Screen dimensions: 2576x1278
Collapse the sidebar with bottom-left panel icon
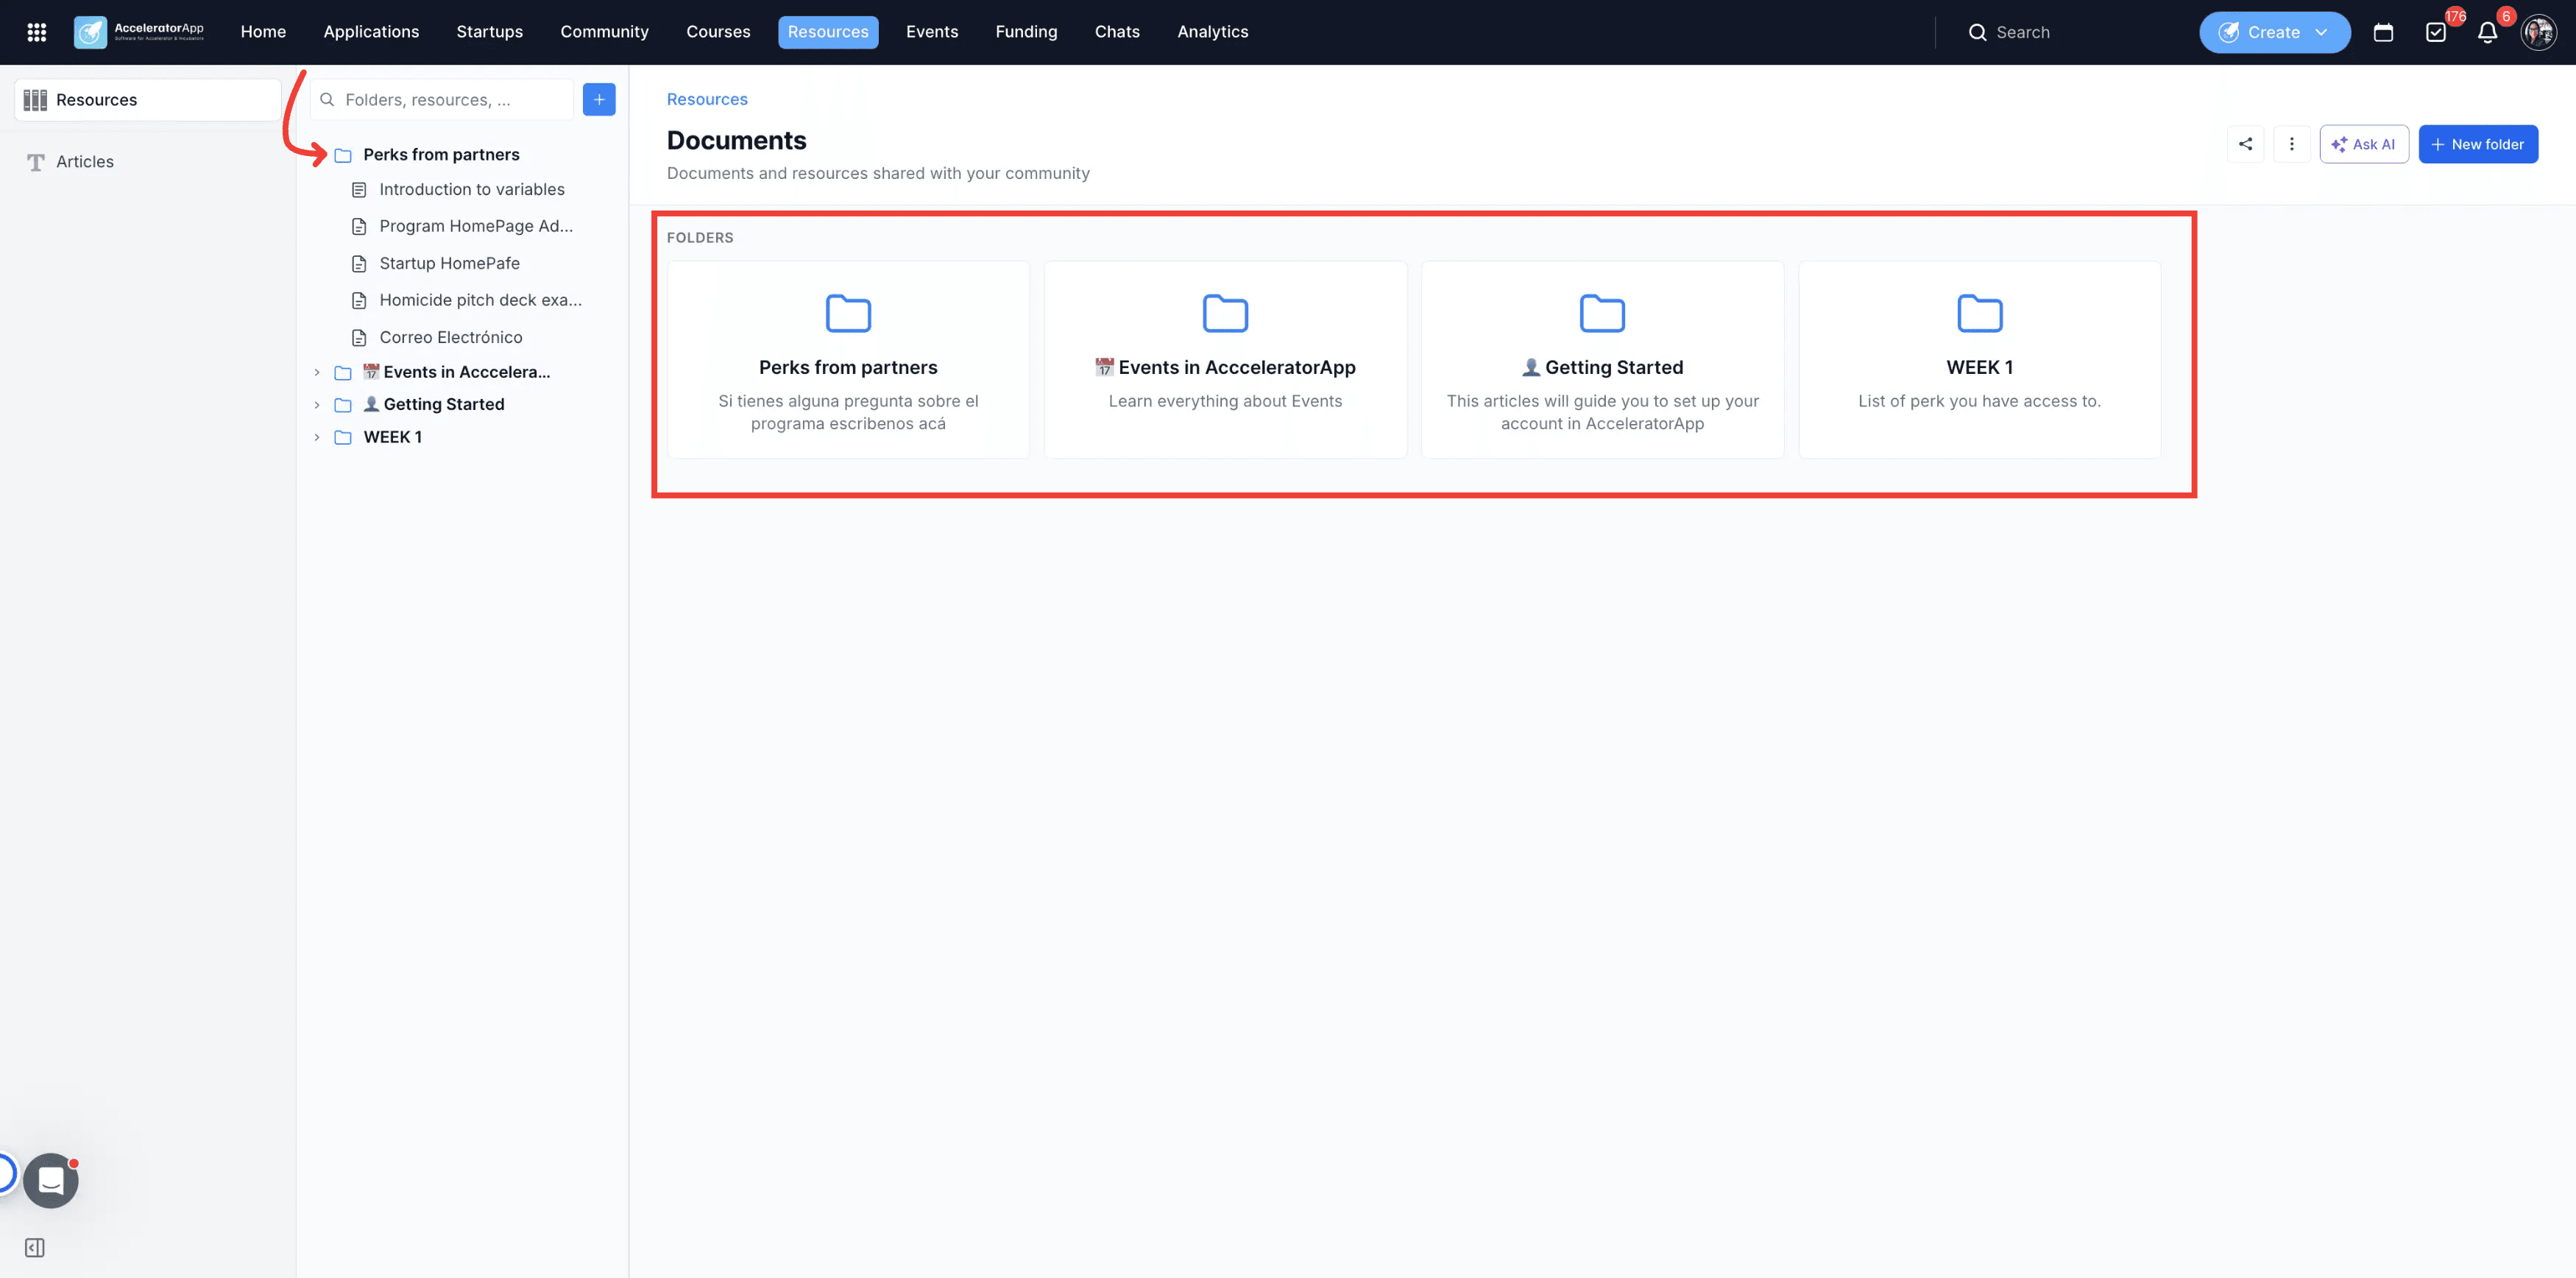35,1247
